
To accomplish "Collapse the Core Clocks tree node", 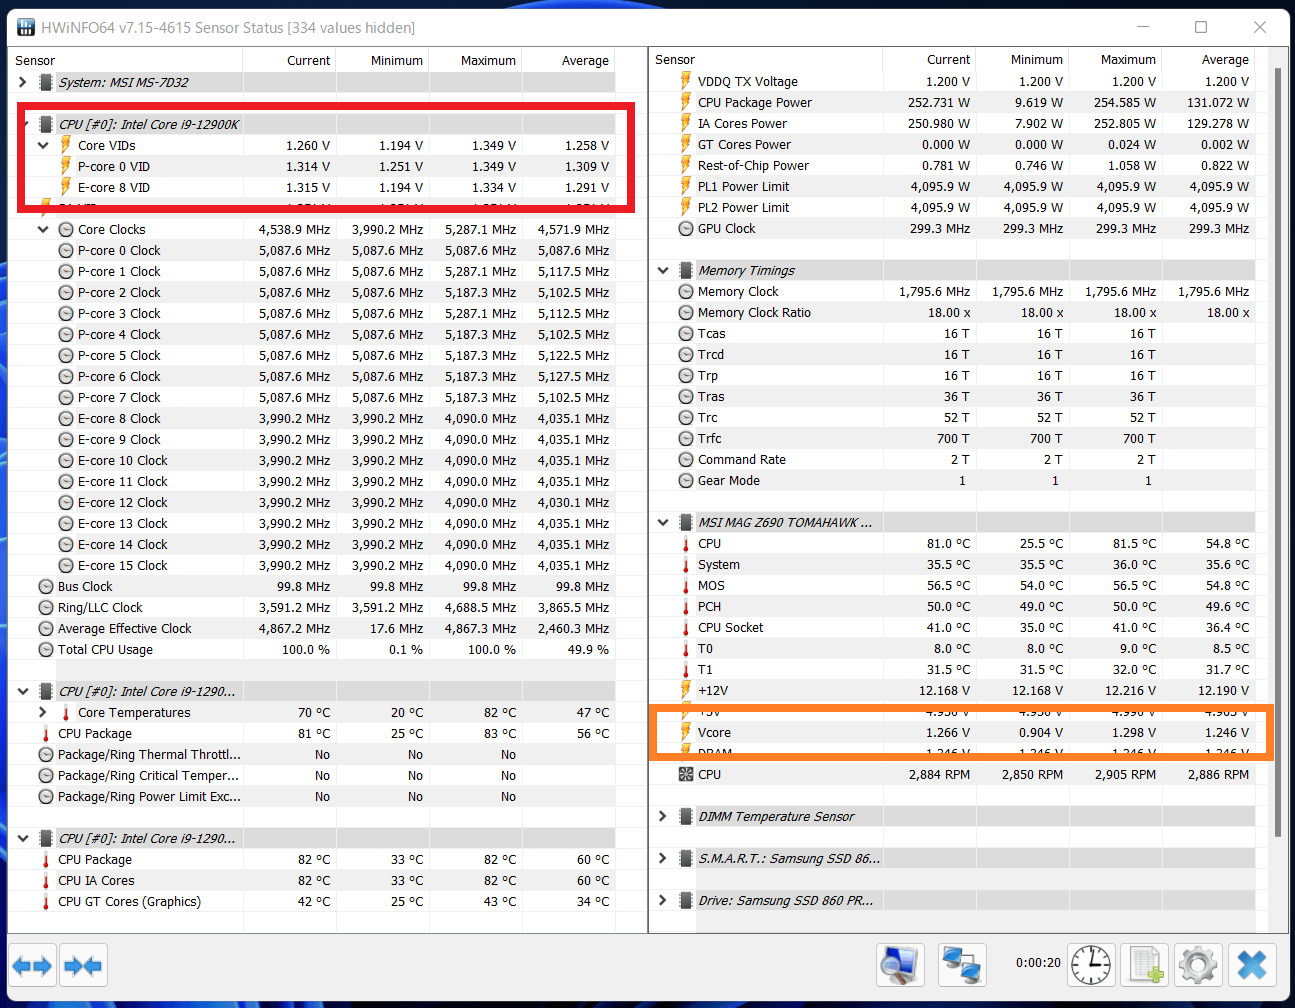I will click(43, 229).
